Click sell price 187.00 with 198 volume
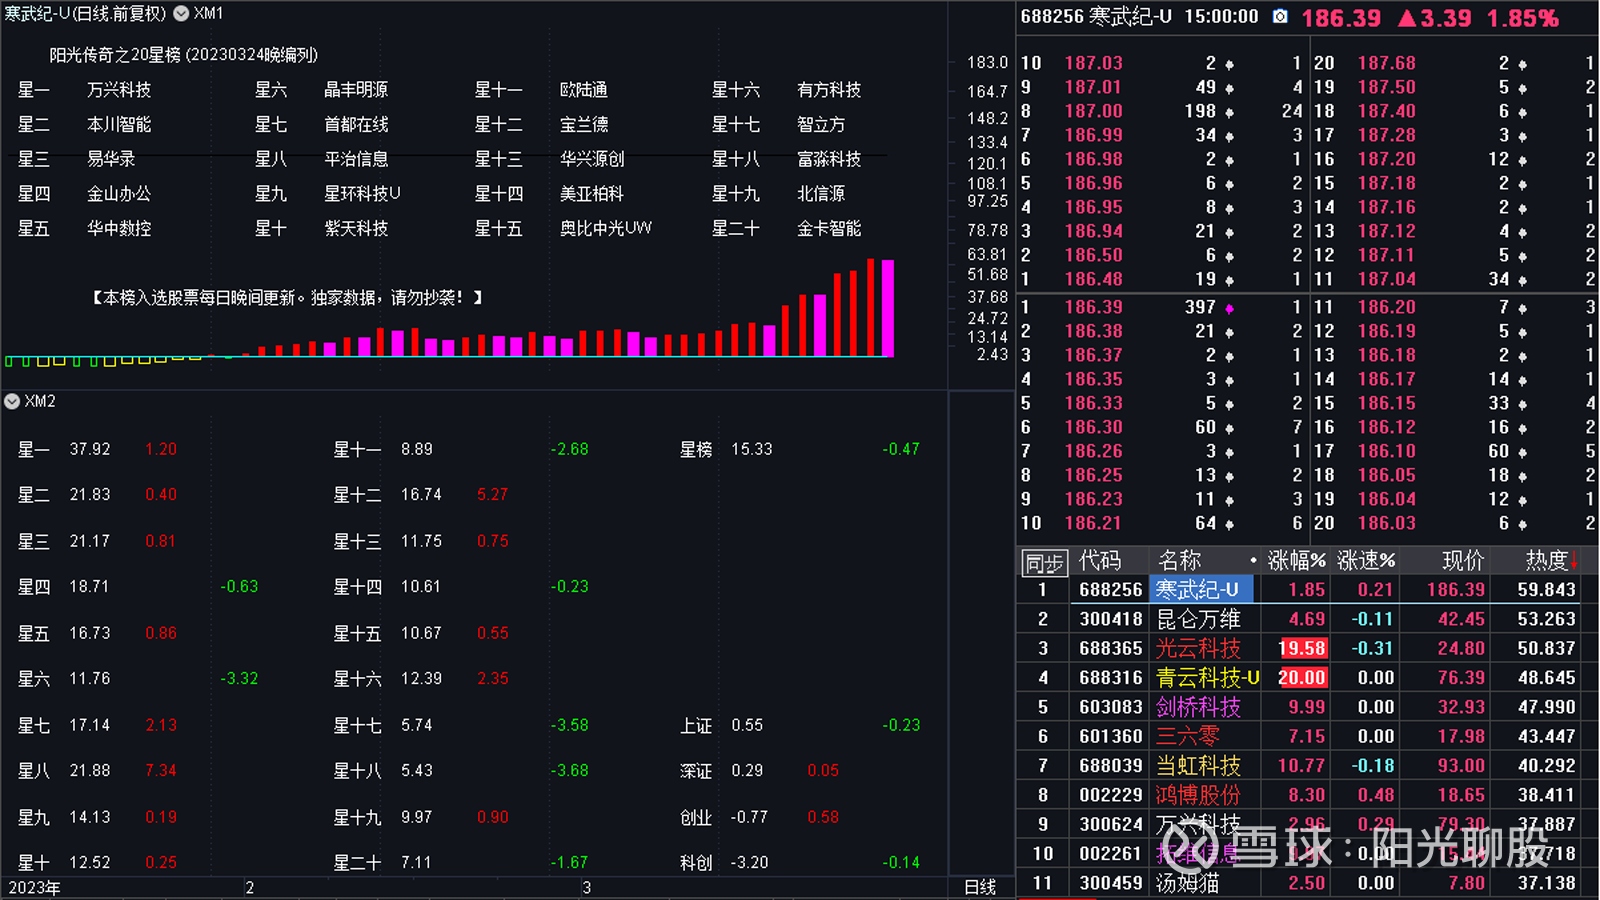The width and height of the screenshot is (1600, 900). [x=1093, y=111]
